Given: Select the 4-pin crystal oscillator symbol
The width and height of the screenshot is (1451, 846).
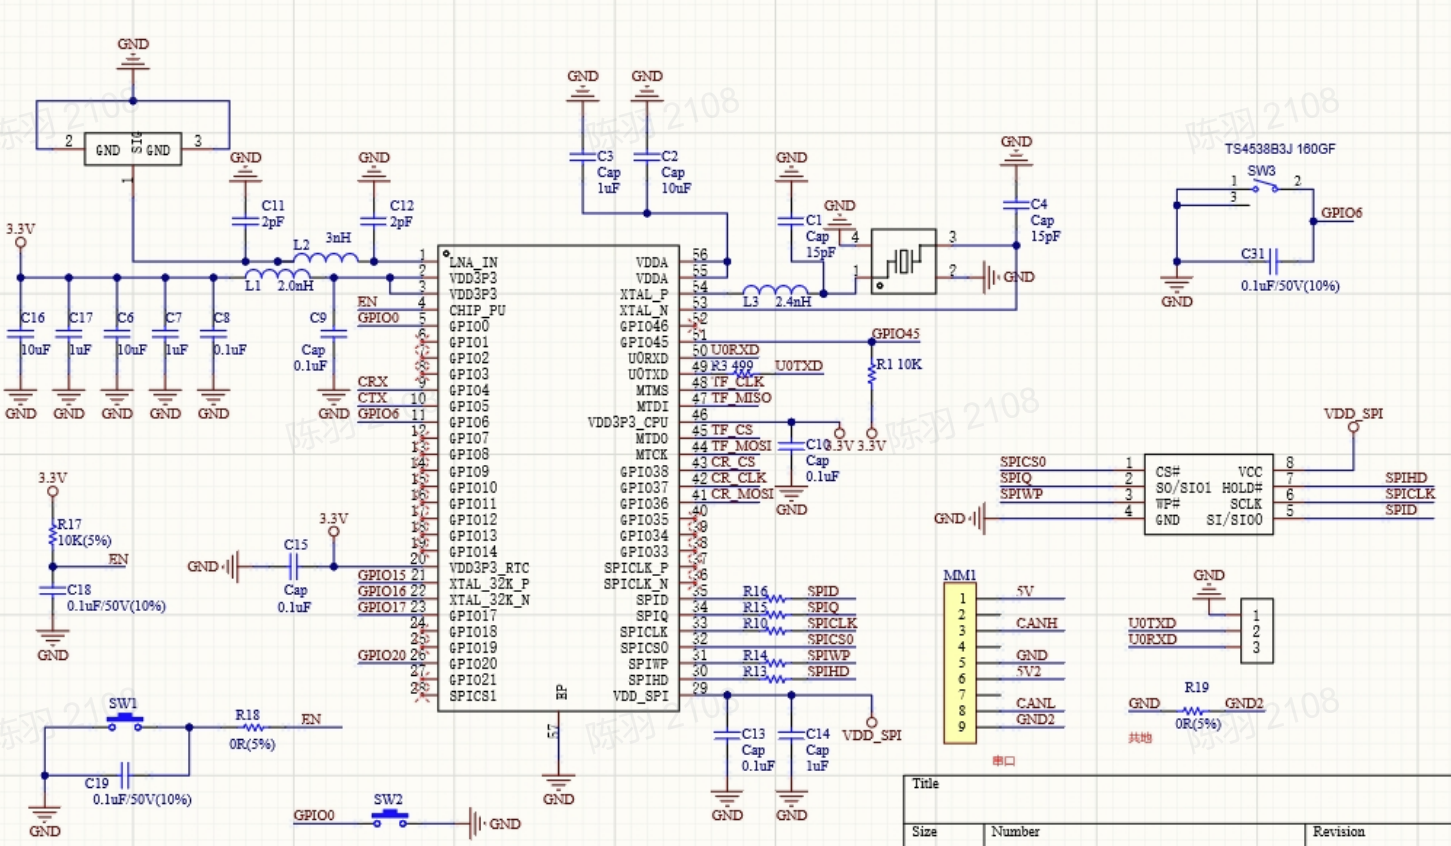Looking at the screenshot, I should coord(904,261).
